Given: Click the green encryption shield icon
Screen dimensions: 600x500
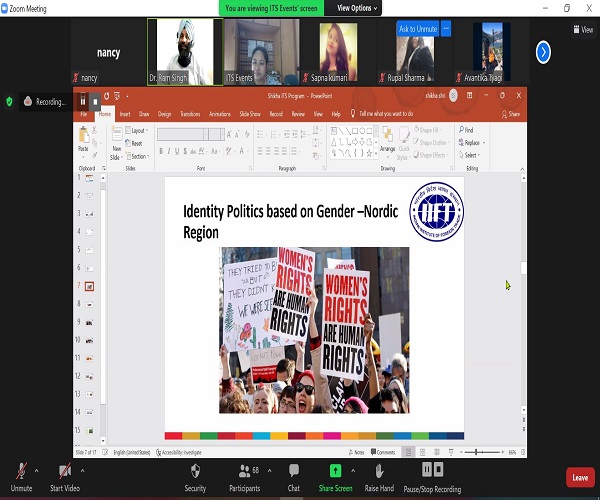Looking at the screenshot, I should click(x=10, y=102).
